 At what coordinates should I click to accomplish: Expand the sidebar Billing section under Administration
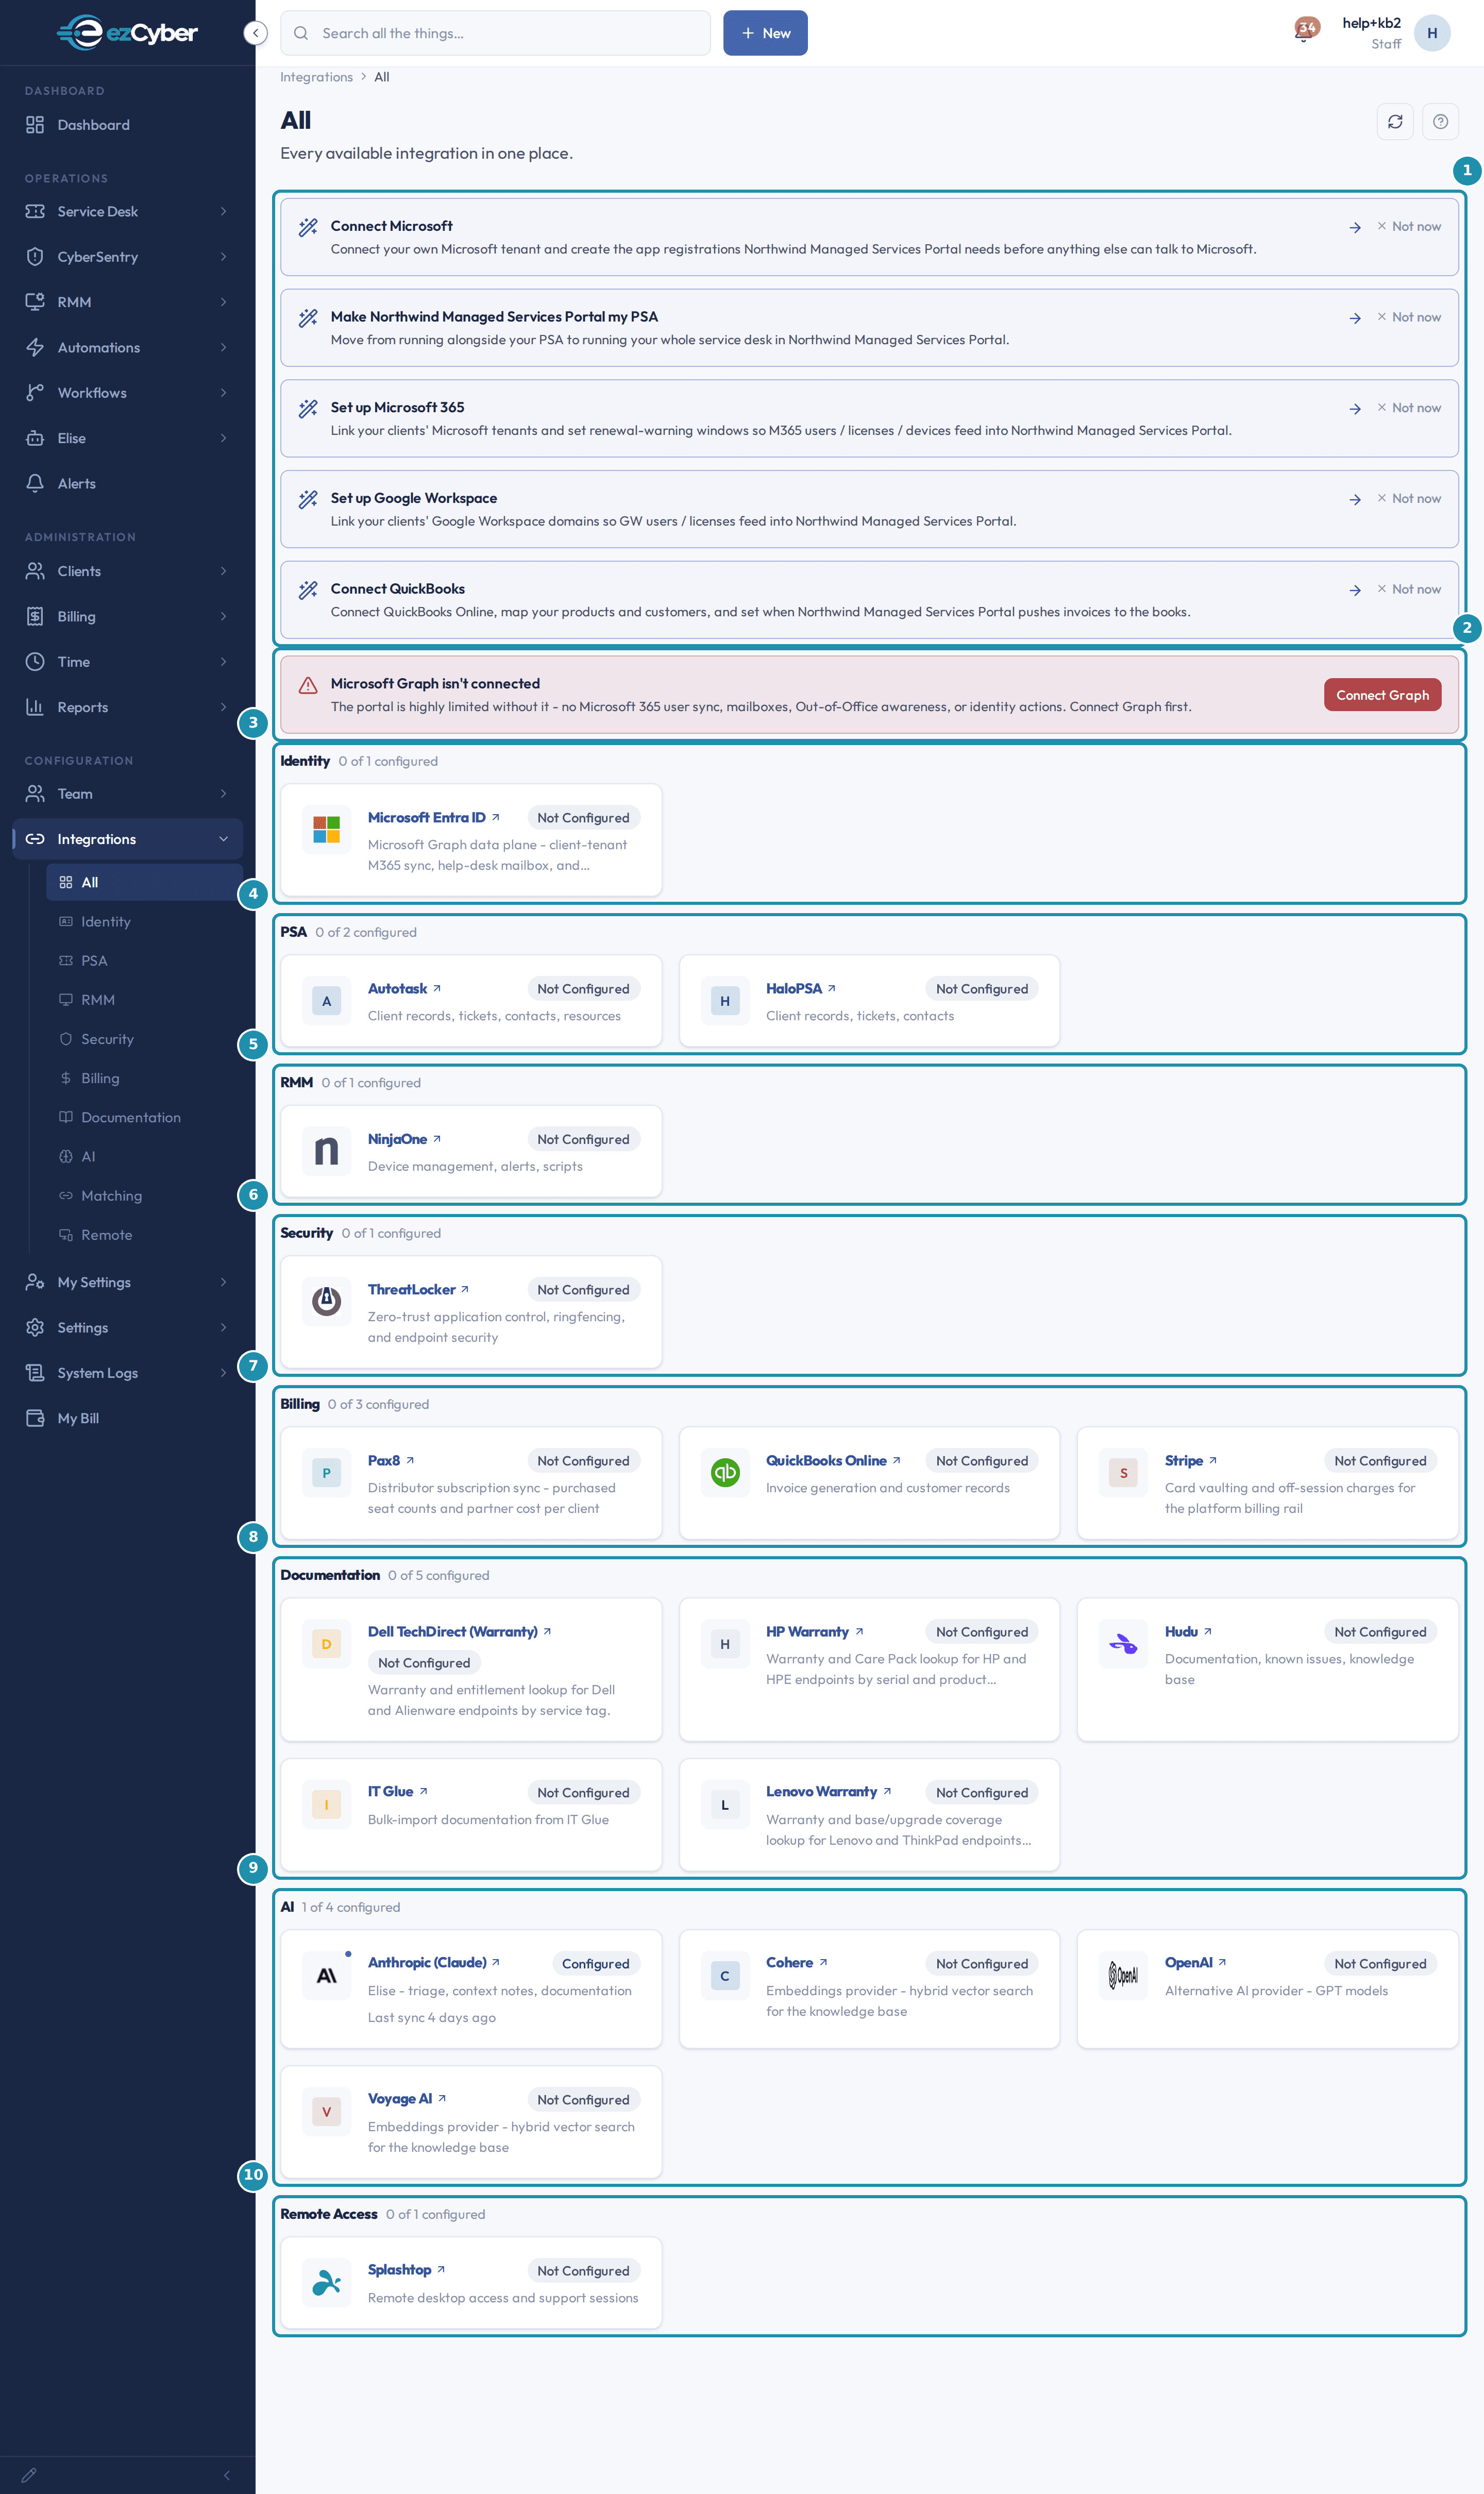tap(128, 617)
